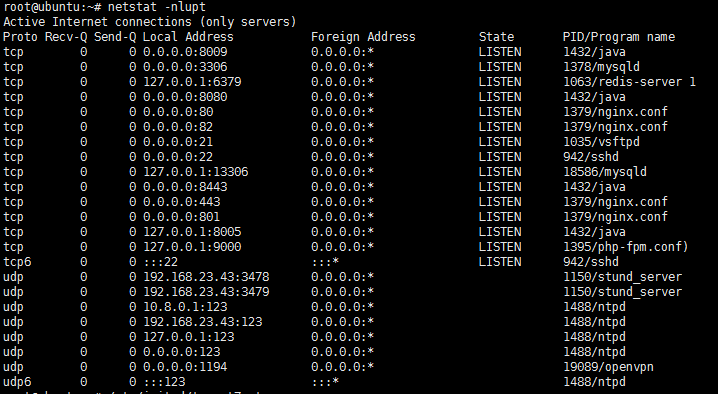Click the command text 'netstat -nlupt'
This screenshot has height=394, width=718.
click(x=157, y=7)
